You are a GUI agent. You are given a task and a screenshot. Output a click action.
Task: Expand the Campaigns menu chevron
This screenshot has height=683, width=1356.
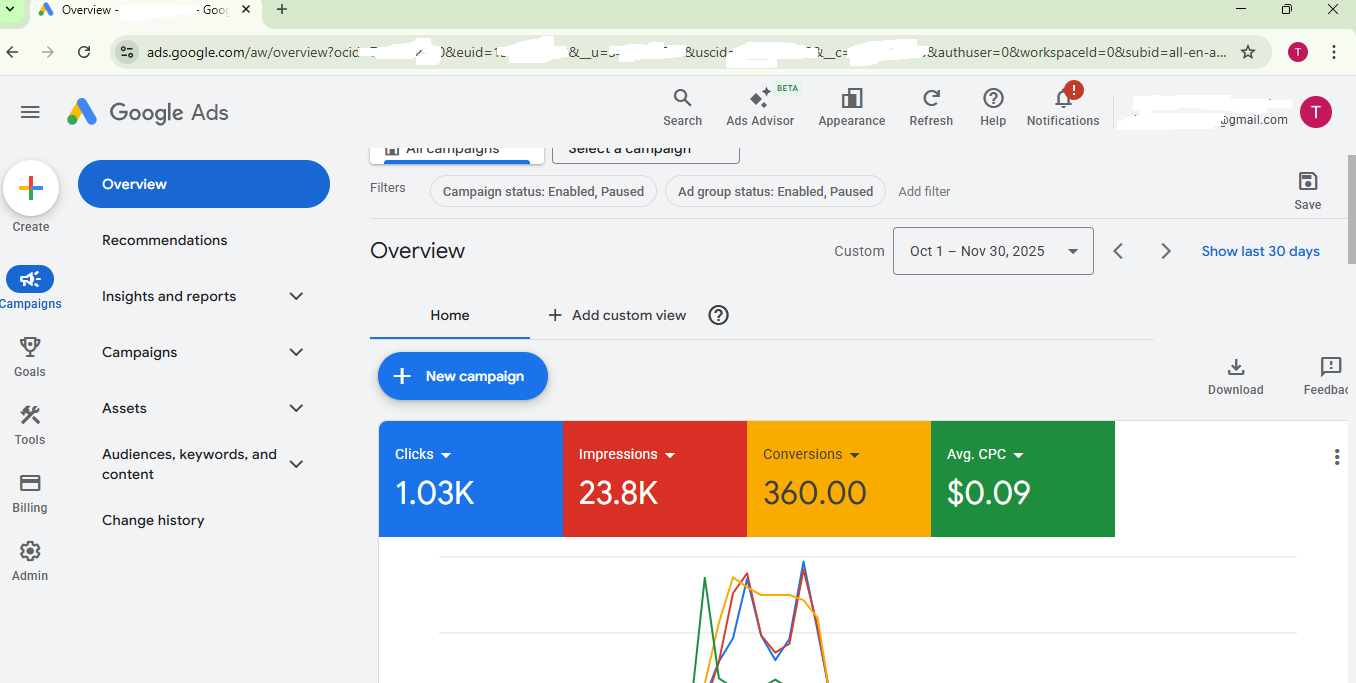click(x=296, y=352)
